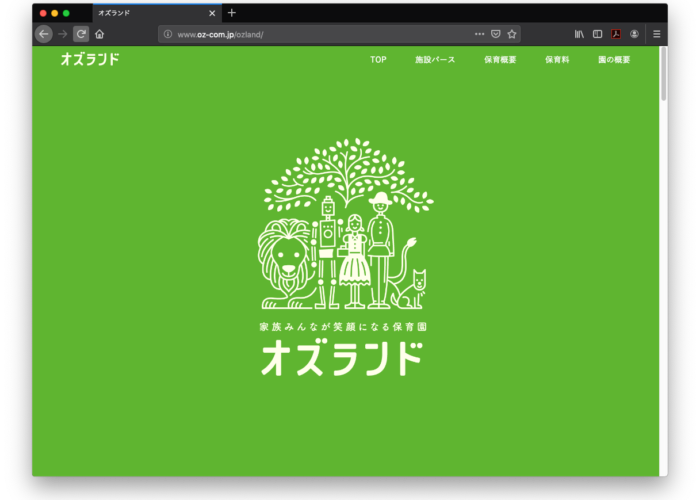Close the オズランド tab
The height and width of the screenshot is (500, 700).
tap(212, 13)
